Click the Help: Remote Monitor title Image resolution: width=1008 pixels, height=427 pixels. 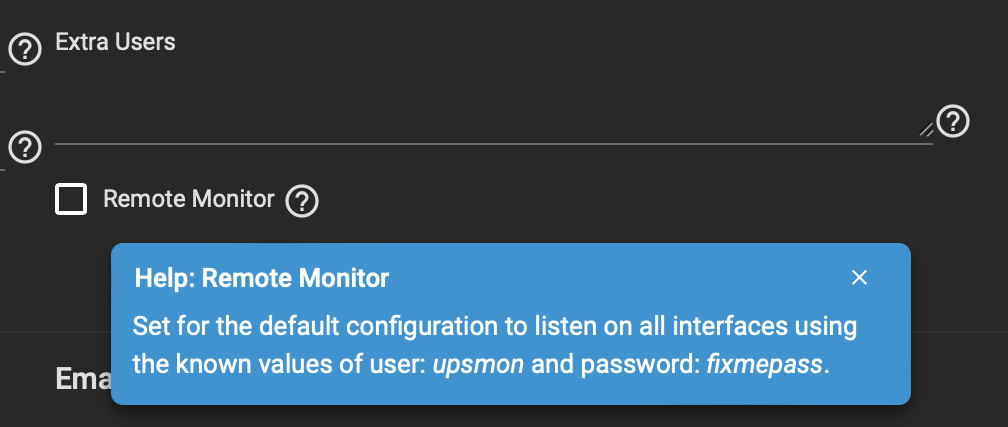pos(262,278)
